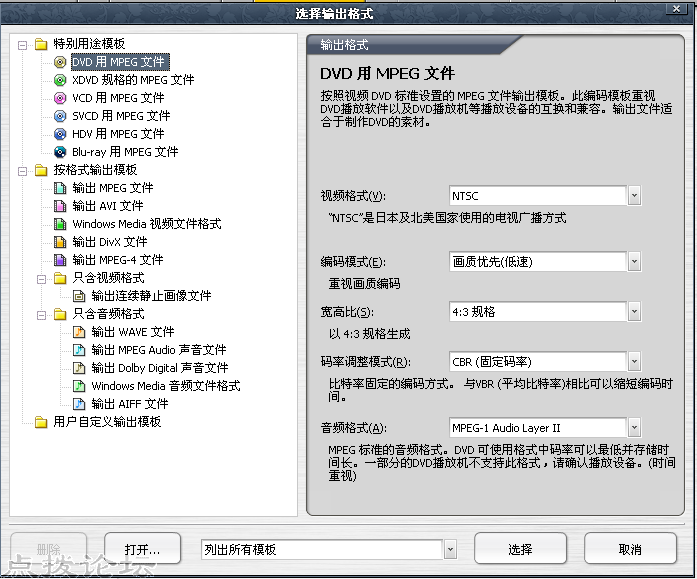This screenshot has width=697, height=579.
Task: Click the 特别用途模板 folder icon
Action: pyautogui.click(x=41, y=44)
